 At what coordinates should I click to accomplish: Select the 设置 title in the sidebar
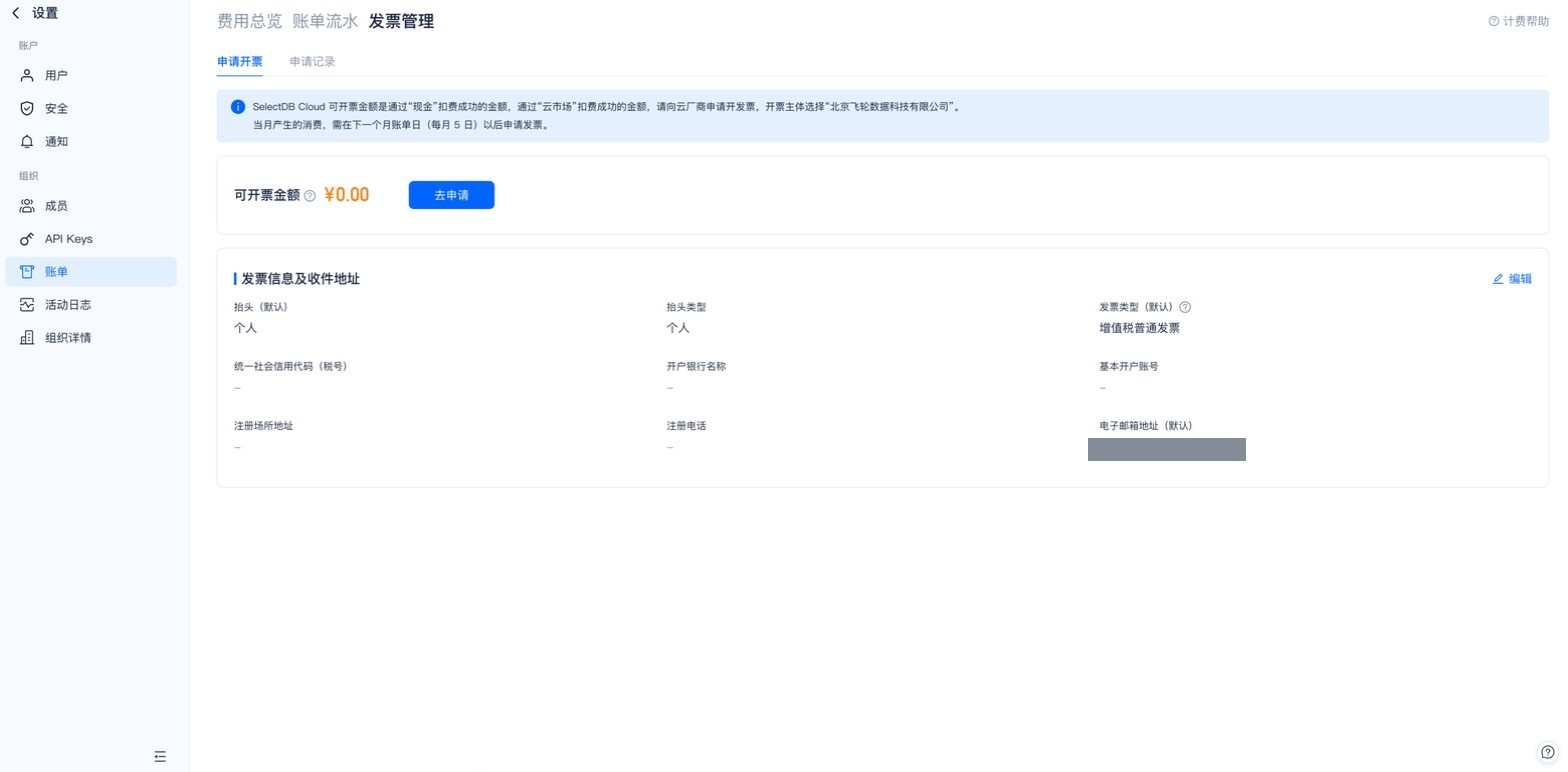pos(45,13)
